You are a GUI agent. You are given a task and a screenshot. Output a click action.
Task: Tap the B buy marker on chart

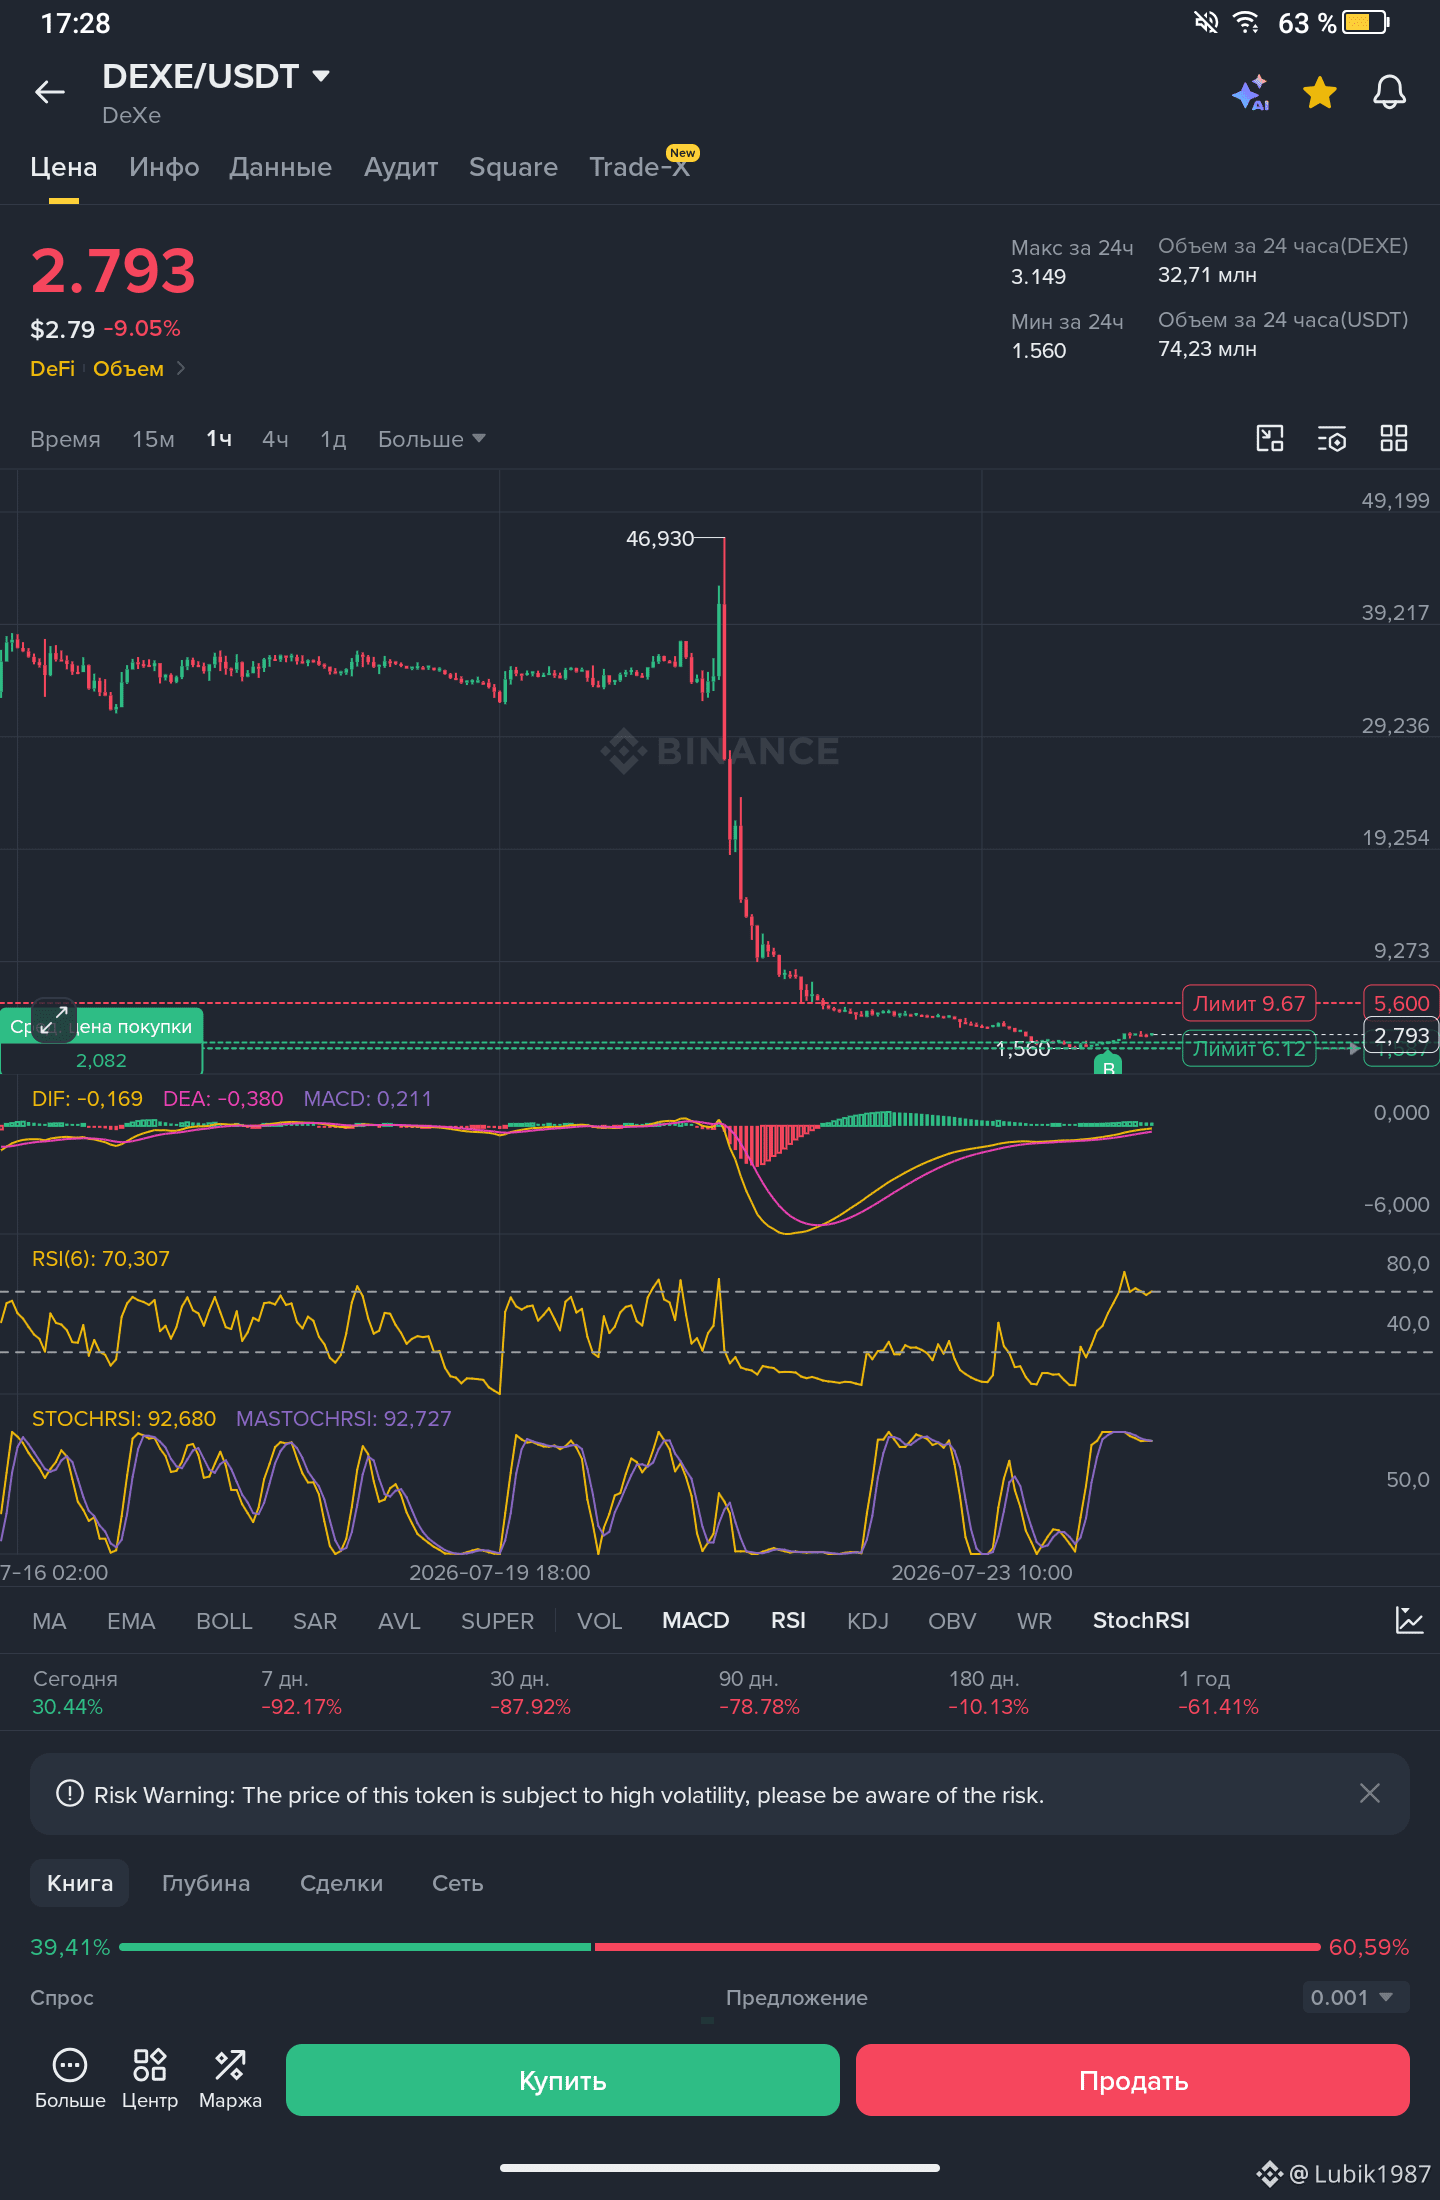tap(1108, 1064)
